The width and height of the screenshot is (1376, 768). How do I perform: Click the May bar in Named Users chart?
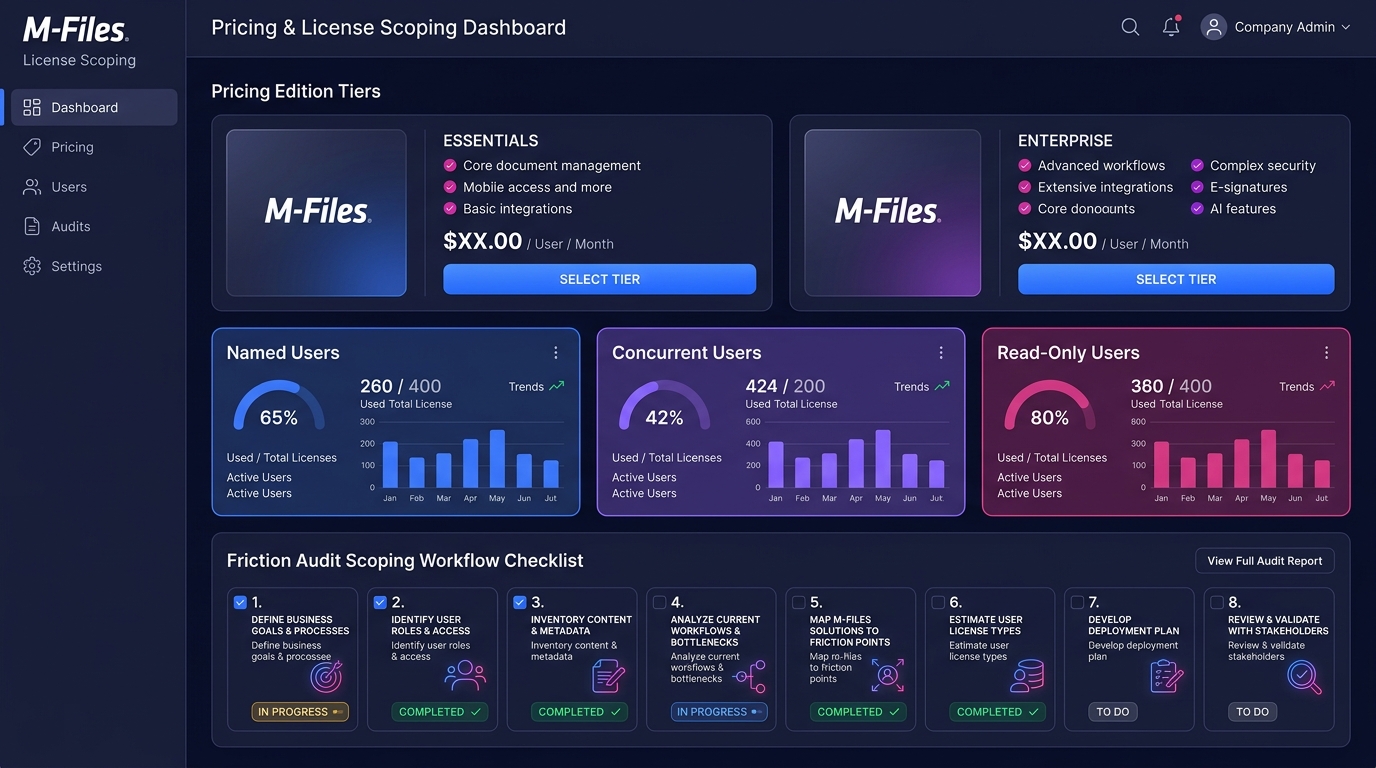coord(497,459)
